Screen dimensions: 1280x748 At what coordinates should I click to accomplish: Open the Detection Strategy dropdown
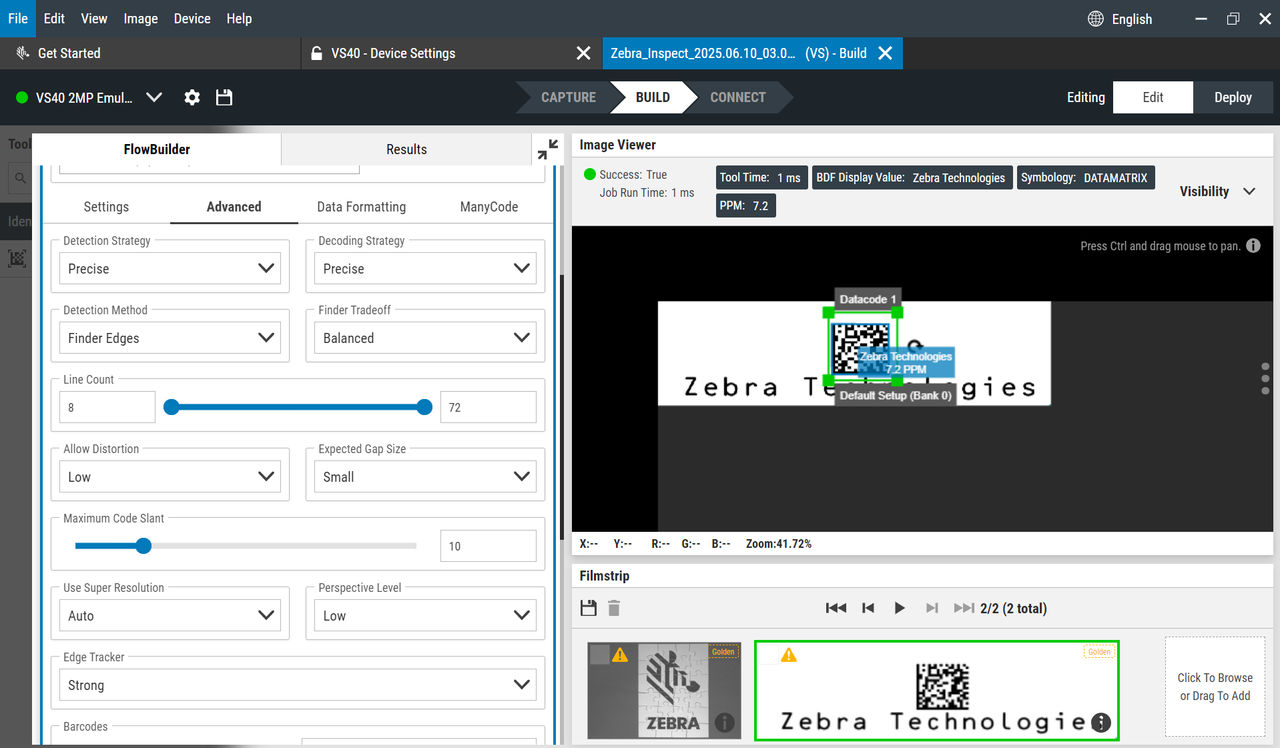[x=170, y=268]
